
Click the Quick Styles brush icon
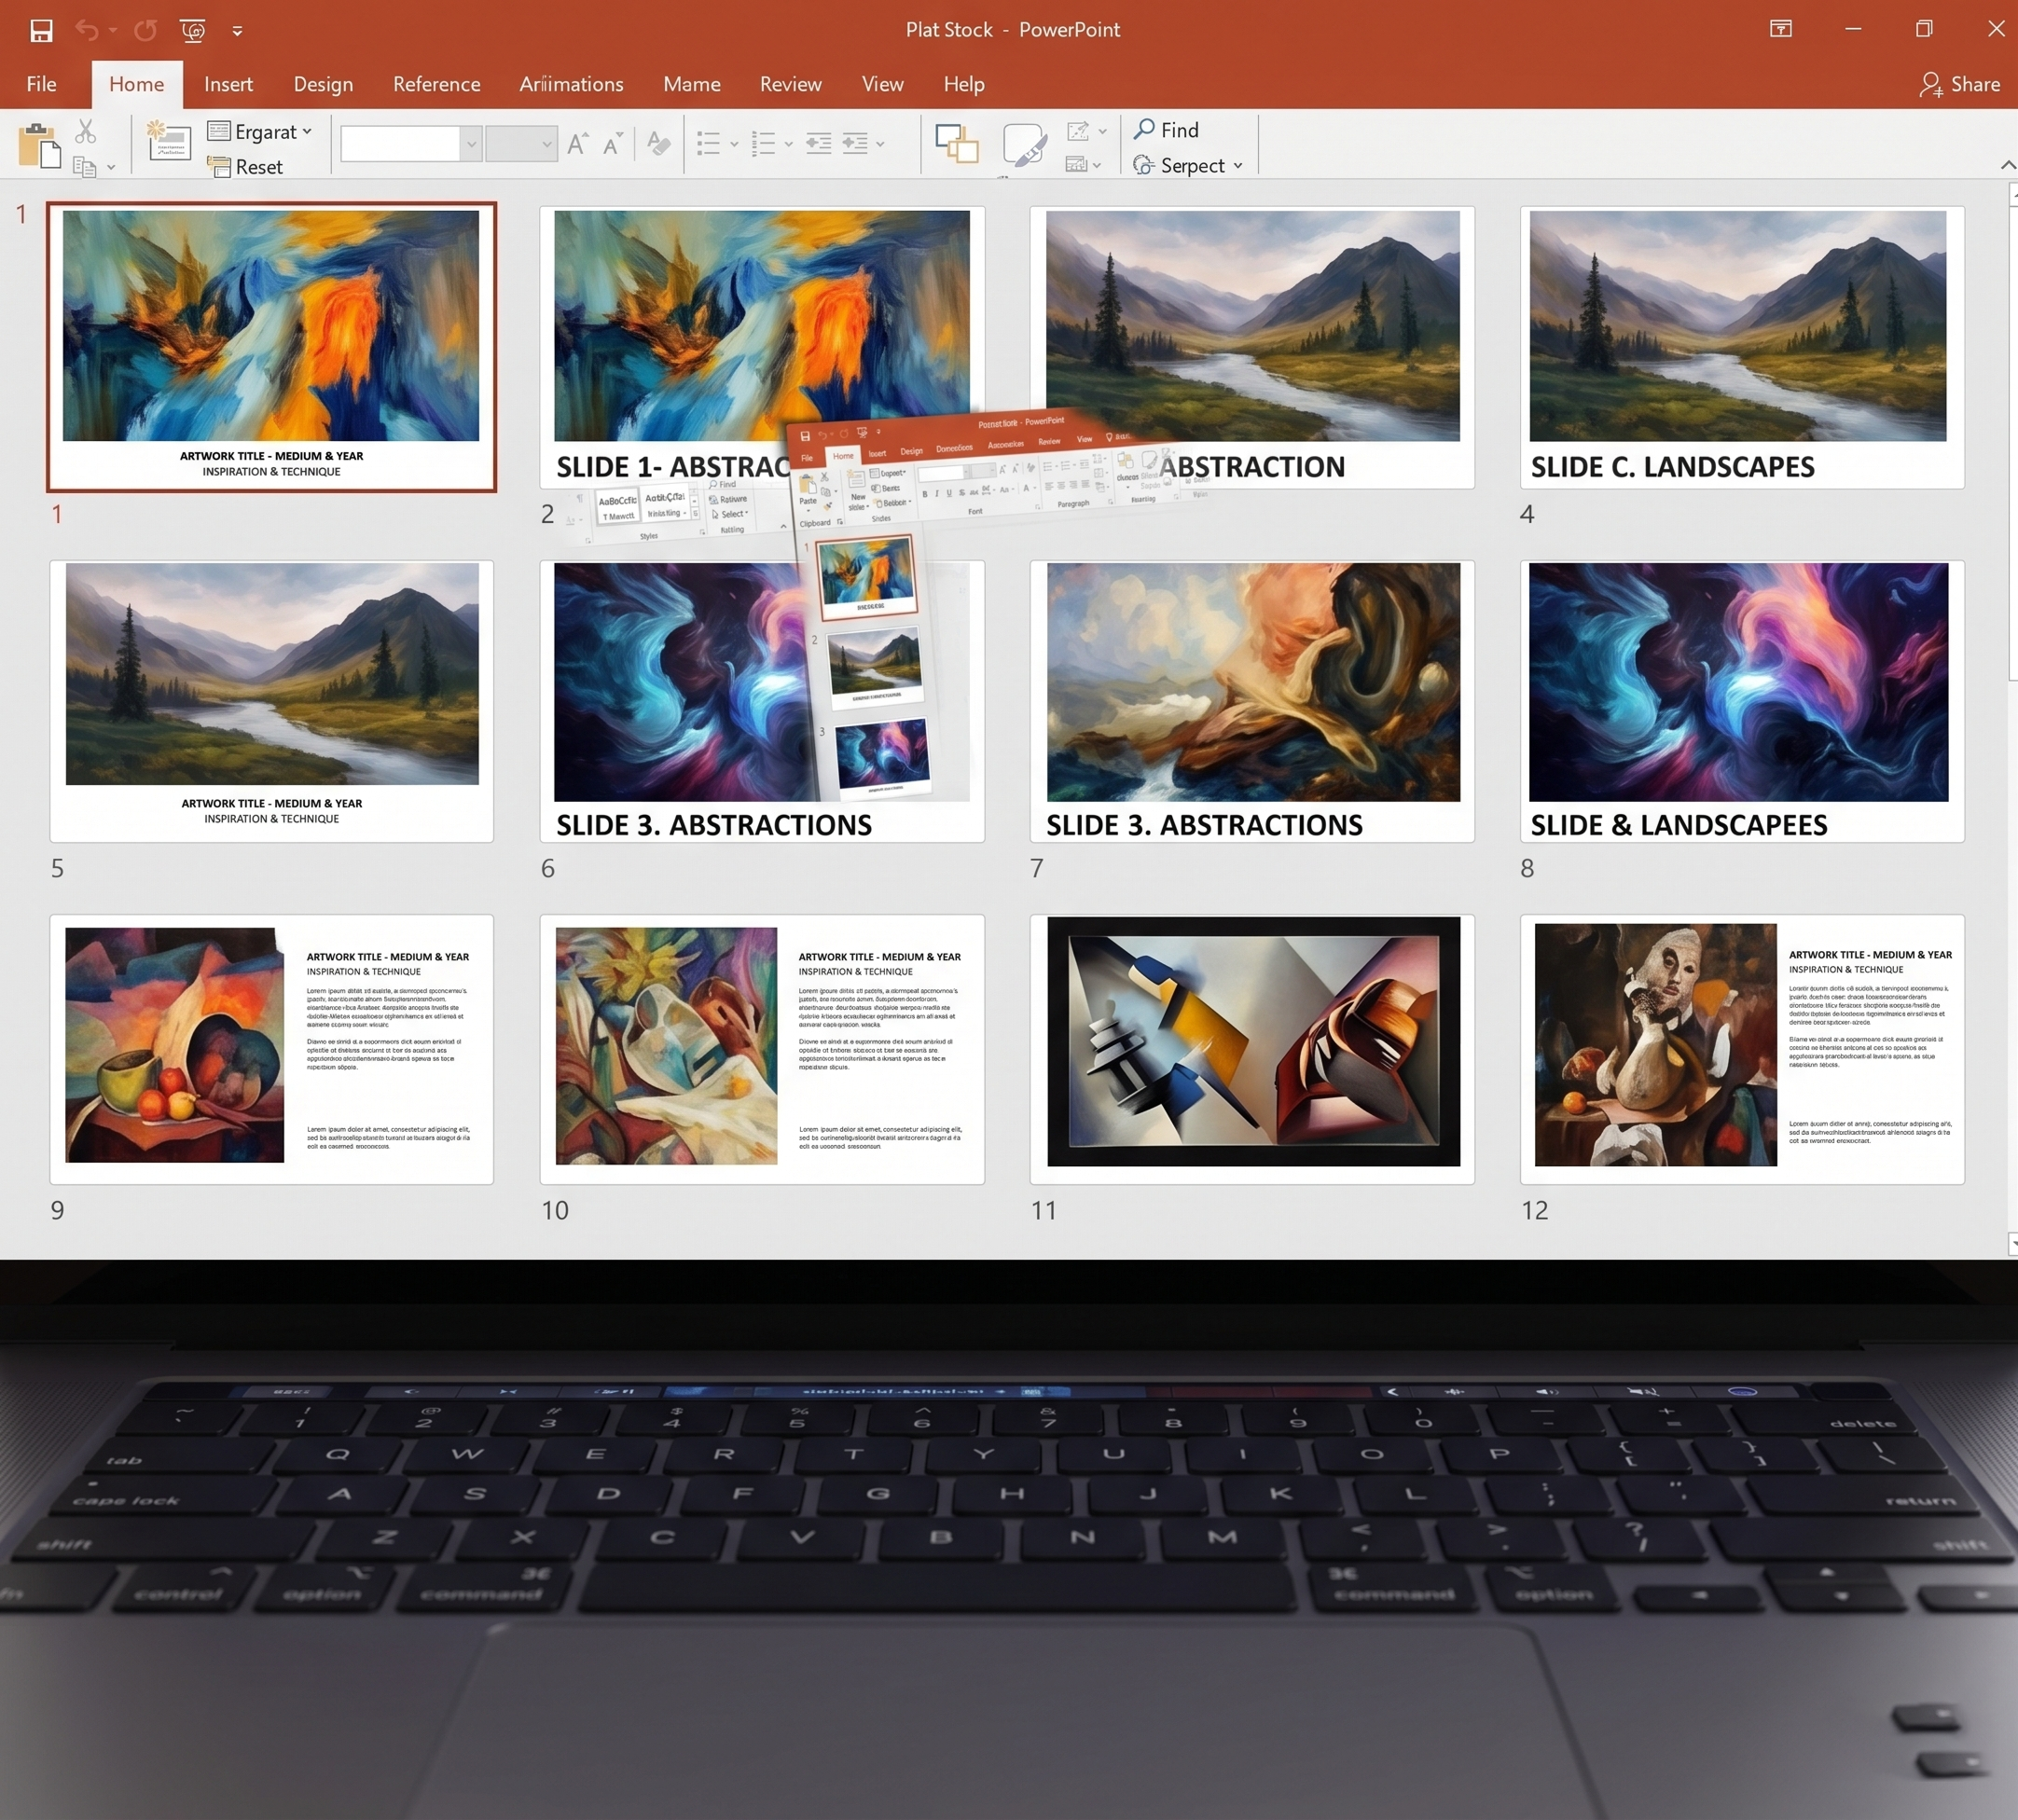[x=1024, y=146]
